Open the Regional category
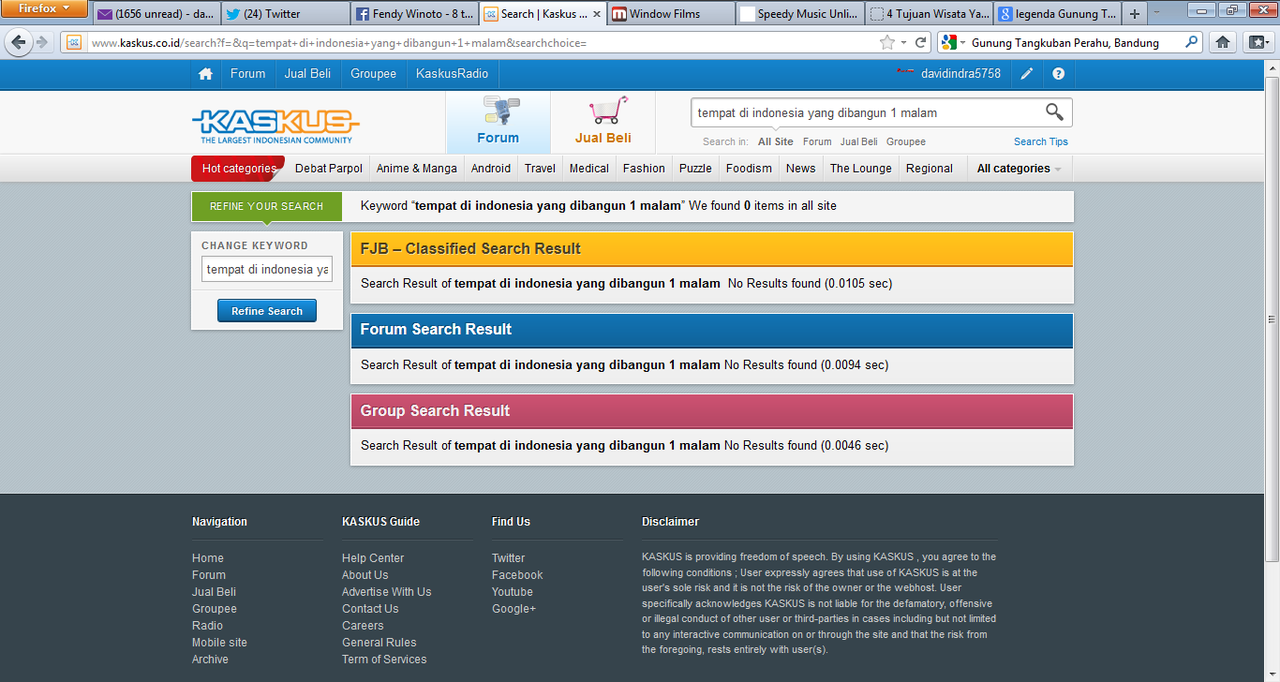1280x682 pixels. click(929, 168)
